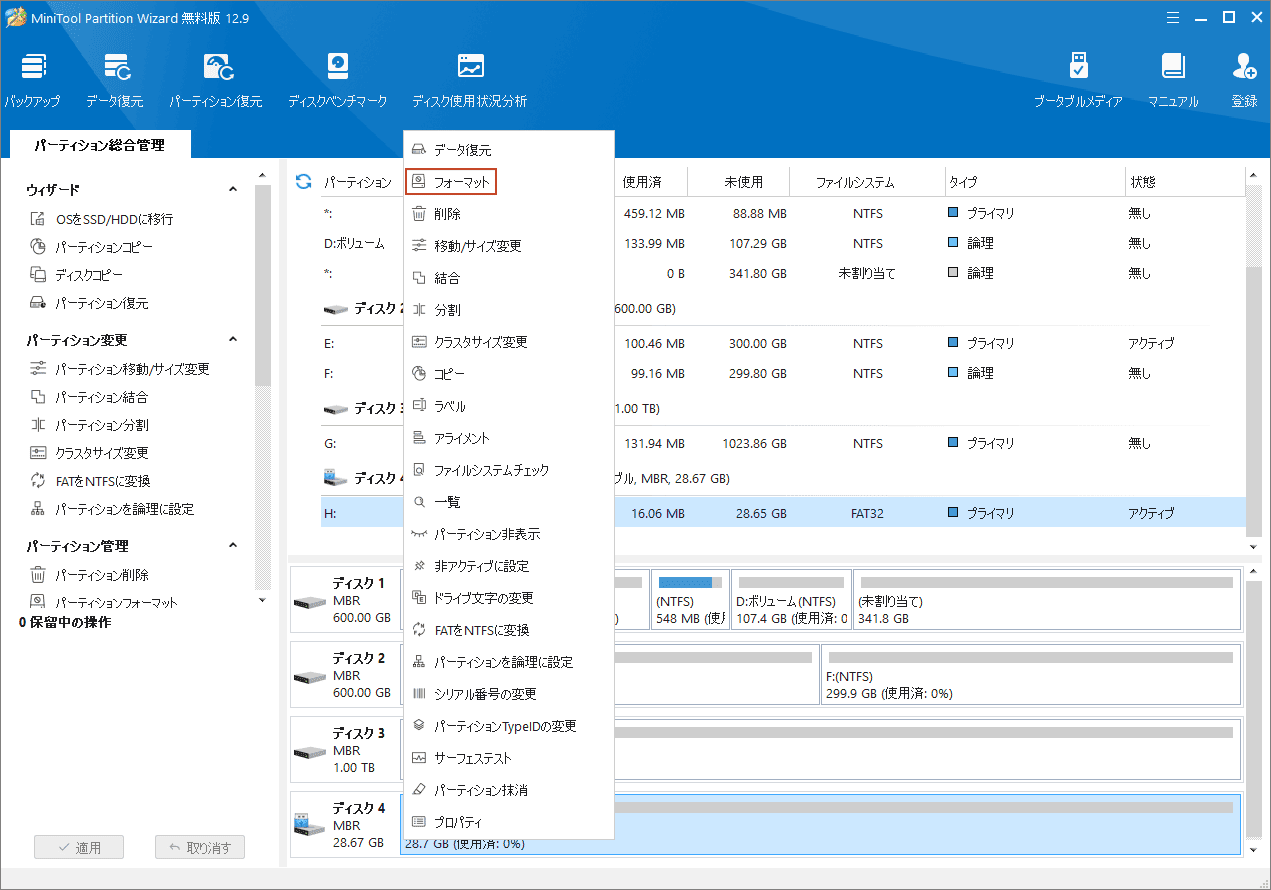Screen dimensions: 1271x890
Task: Choose データ復元 in context menu
Action: 509,150
